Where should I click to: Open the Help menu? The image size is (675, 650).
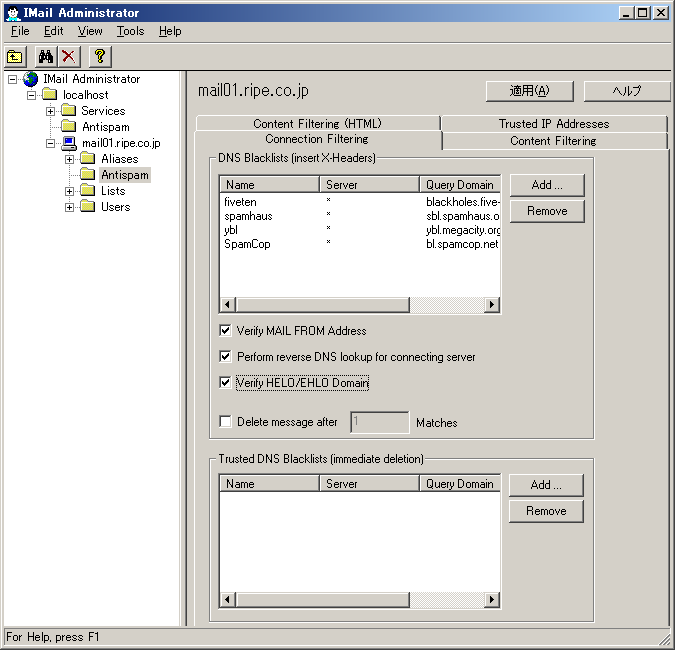(170, 31)
